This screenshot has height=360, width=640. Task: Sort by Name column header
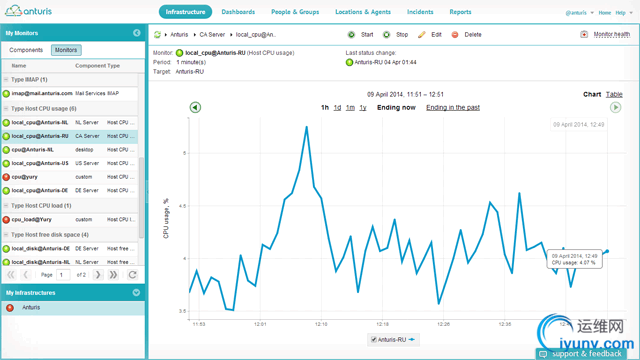click(x=19, y=66)
